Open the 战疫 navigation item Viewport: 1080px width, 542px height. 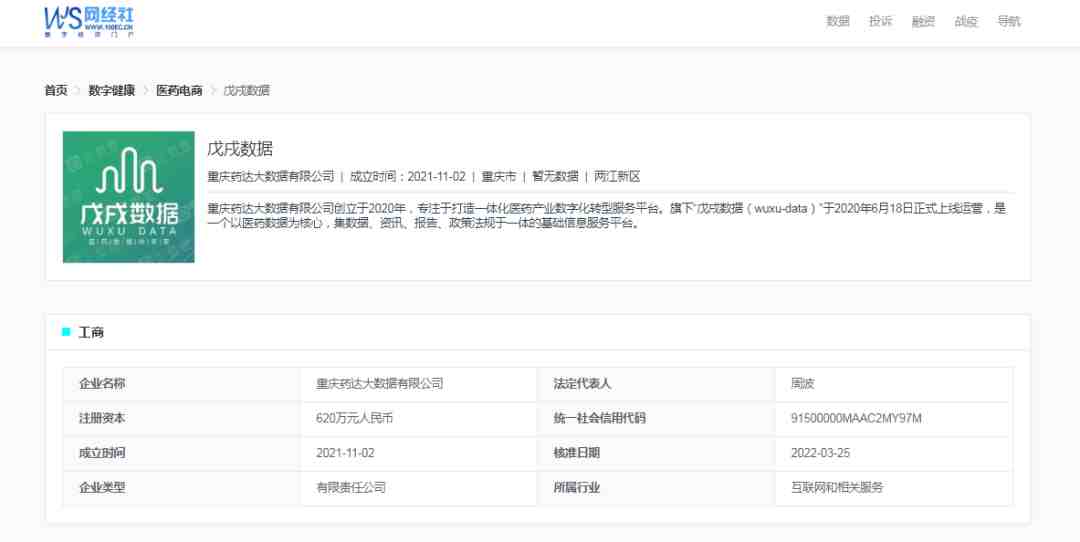[x=966, y=21]
